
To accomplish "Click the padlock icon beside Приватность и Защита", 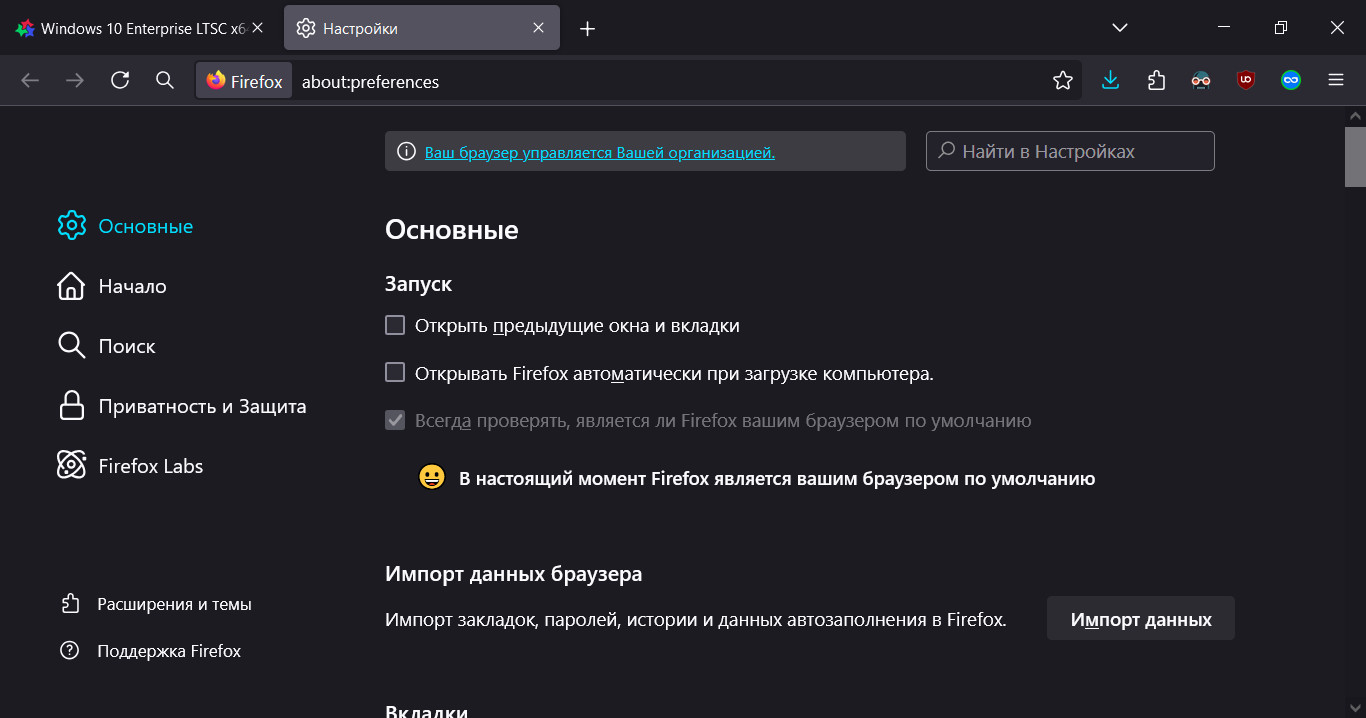I will coord(71,406).
